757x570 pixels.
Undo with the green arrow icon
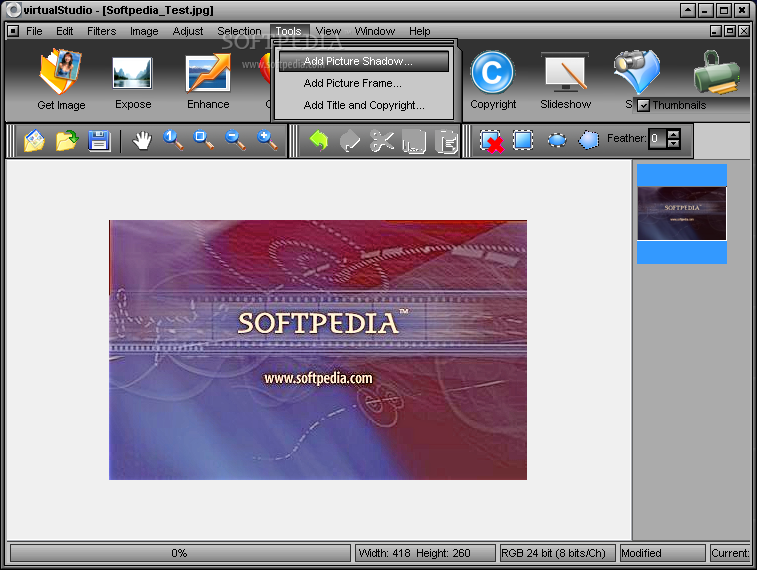319,141
